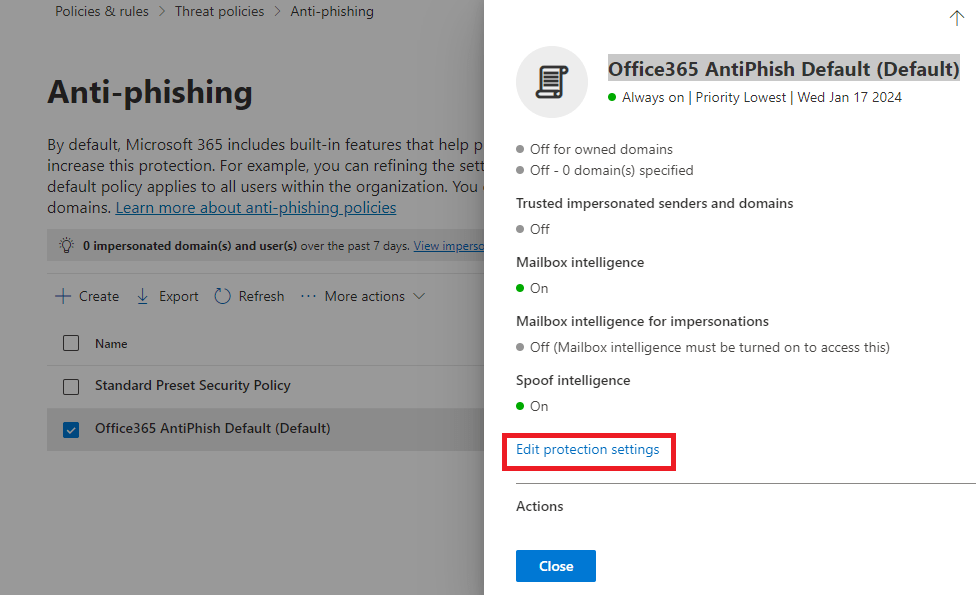Click the circular Refresh icon
The width and height of the screenshot is (976, 595).
coord(223,296)
